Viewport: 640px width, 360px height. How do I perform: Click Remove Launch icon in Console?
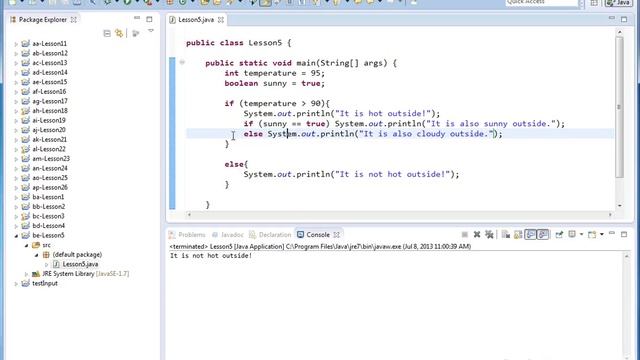pos(477,235)
